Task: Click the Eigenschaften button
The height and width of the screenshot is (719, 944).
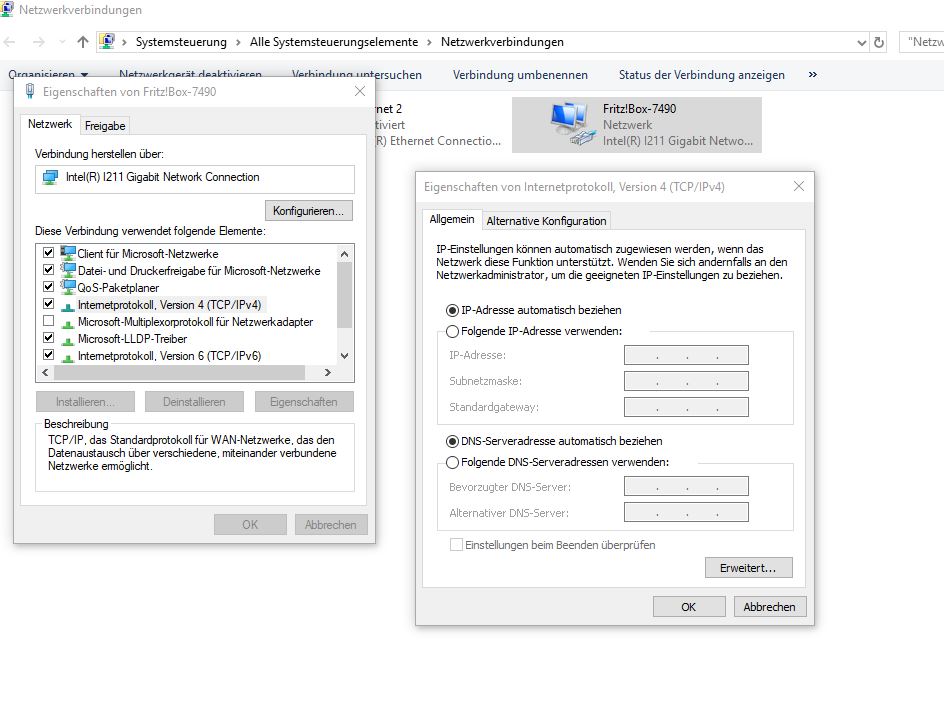Action: pos(304,402)
